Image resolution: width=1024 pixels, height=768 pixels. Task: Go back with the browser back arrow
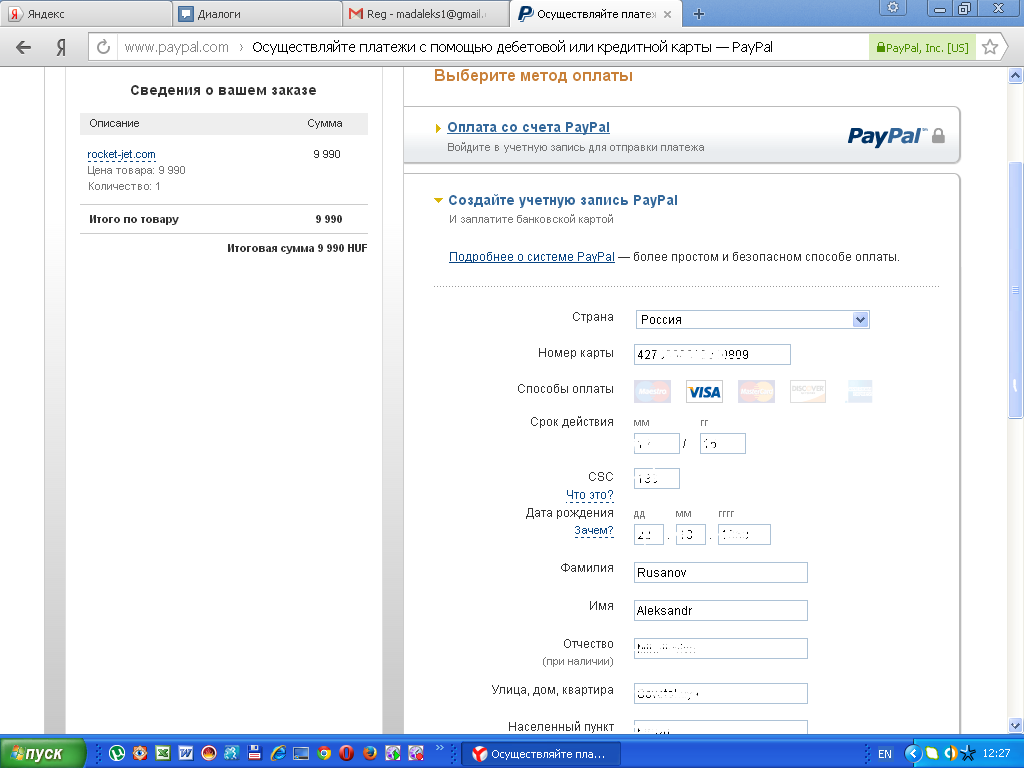(x=24, y=47)
